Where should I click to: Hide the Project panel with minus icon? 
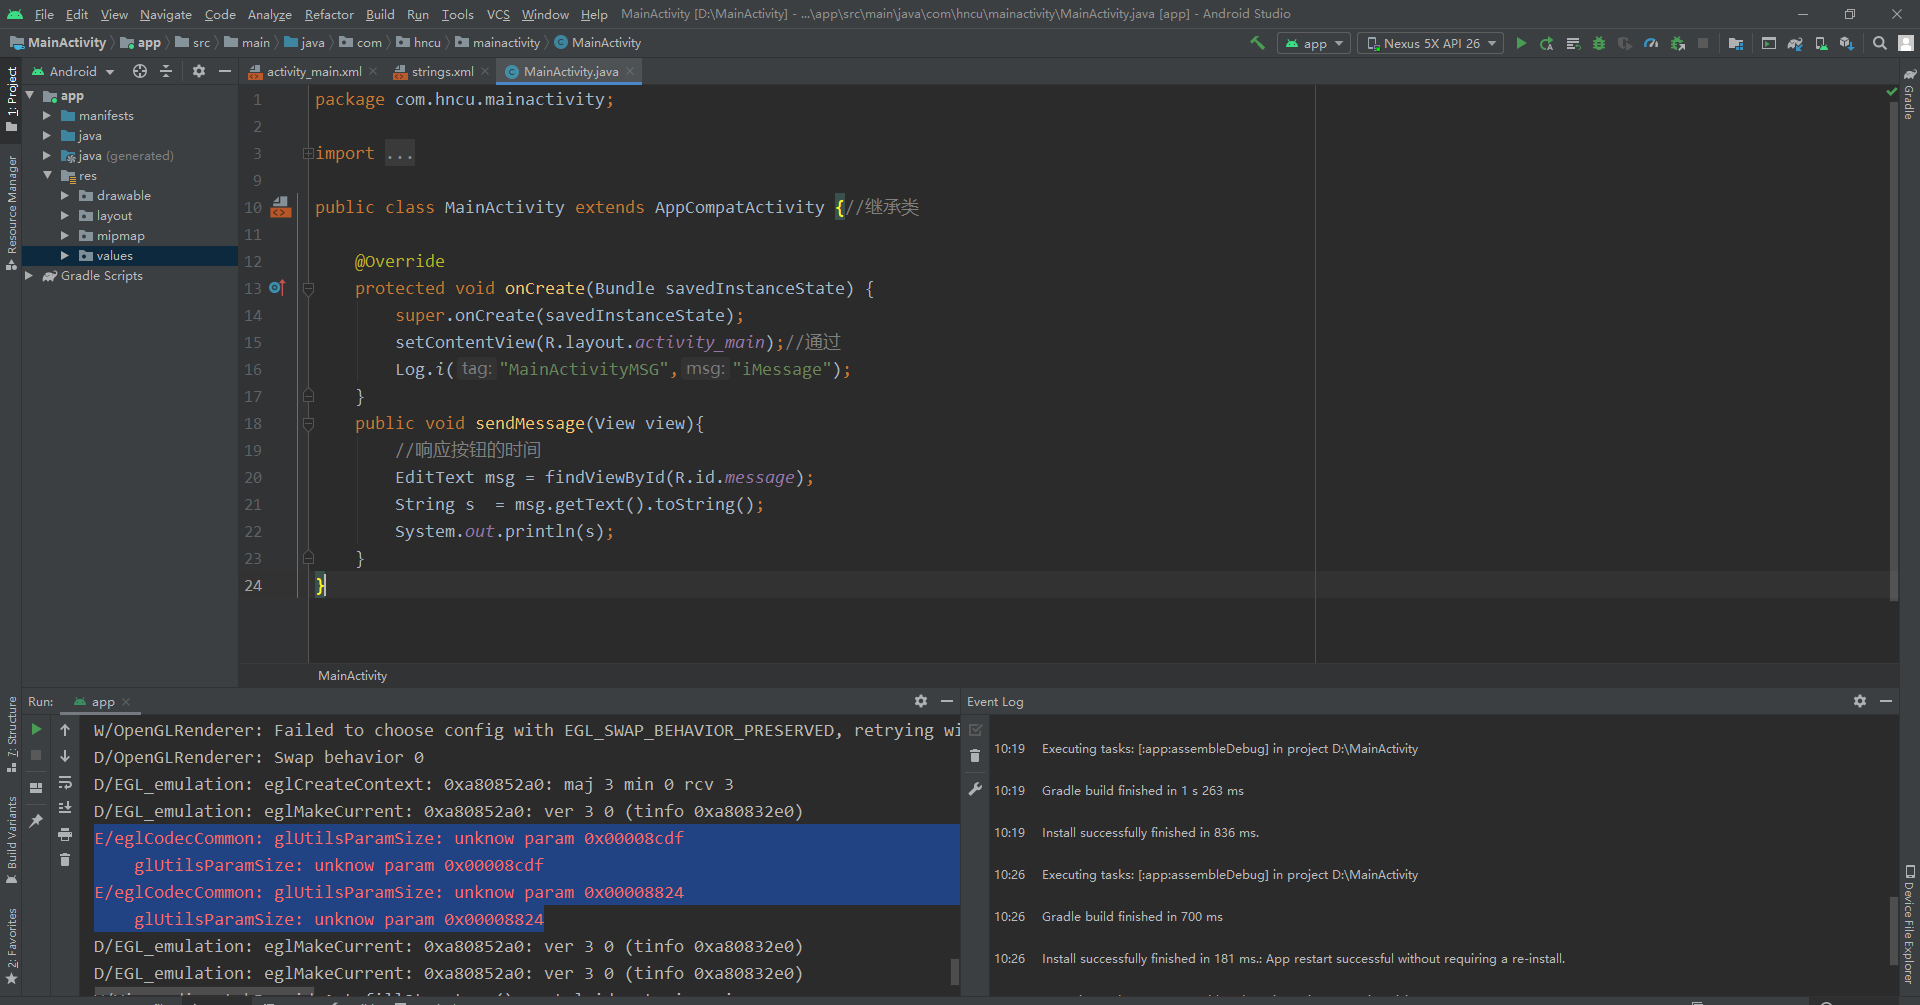[x=225, y=71]
